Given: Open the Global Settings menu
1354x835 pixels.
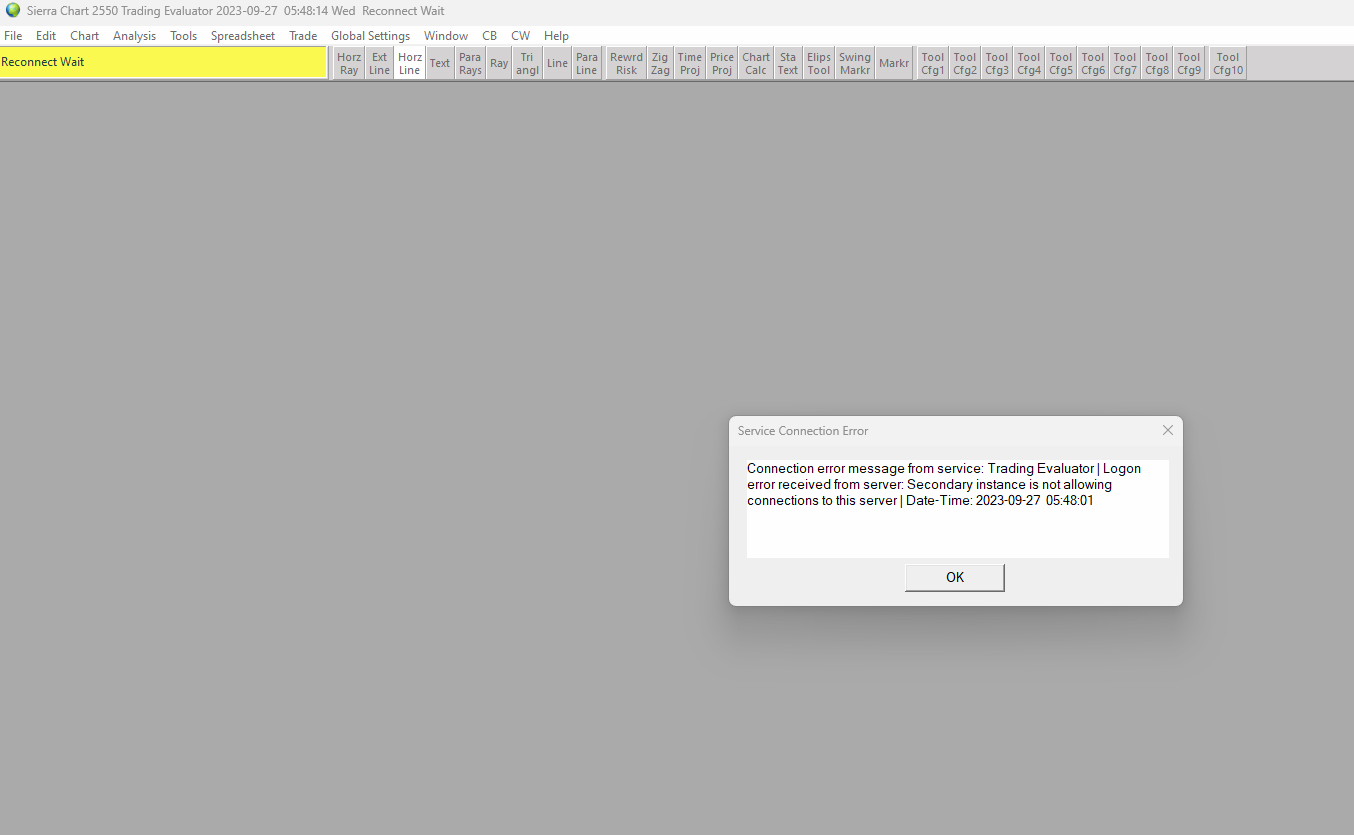Looking at the screenshot, I should pyautogui.click(x=370, y=36).
